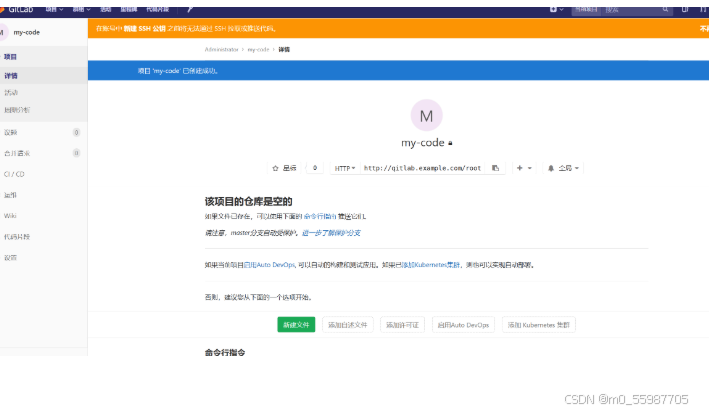Open the 项目 dropdown in top navbar
The width and height of the screenshot is (709, 412).
click(x=54, y=9)
